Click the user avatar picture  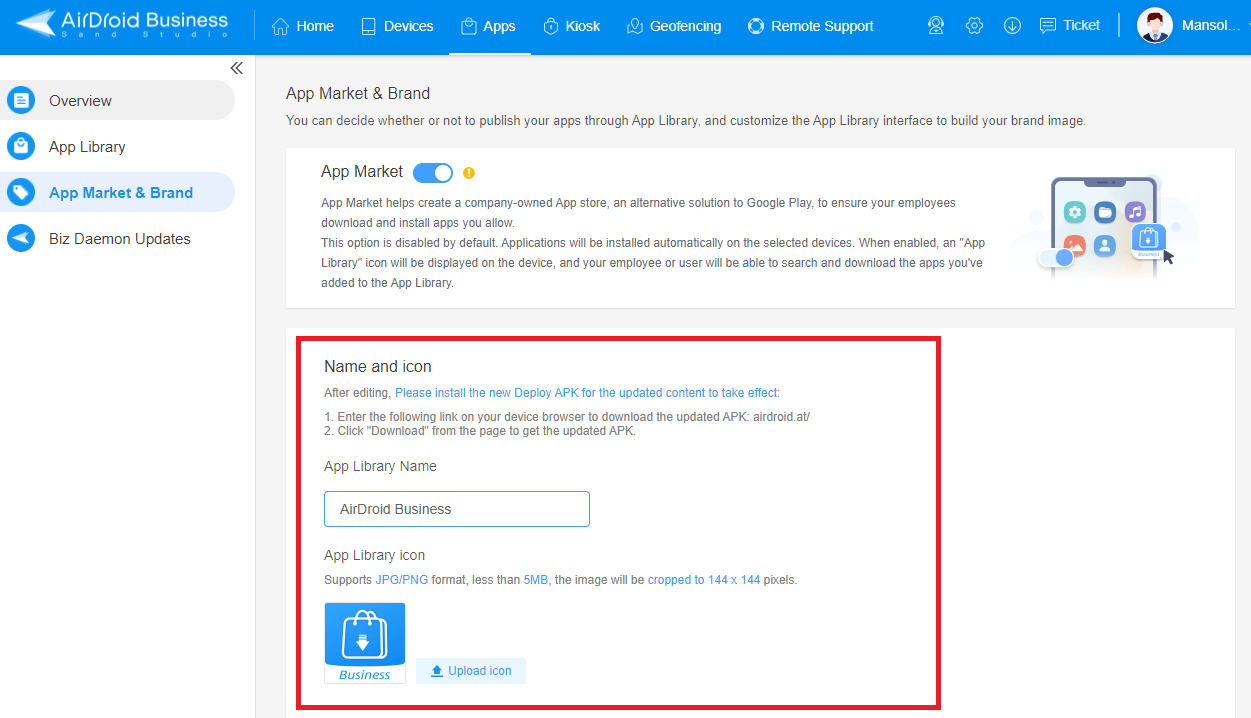coord(1155,26)
